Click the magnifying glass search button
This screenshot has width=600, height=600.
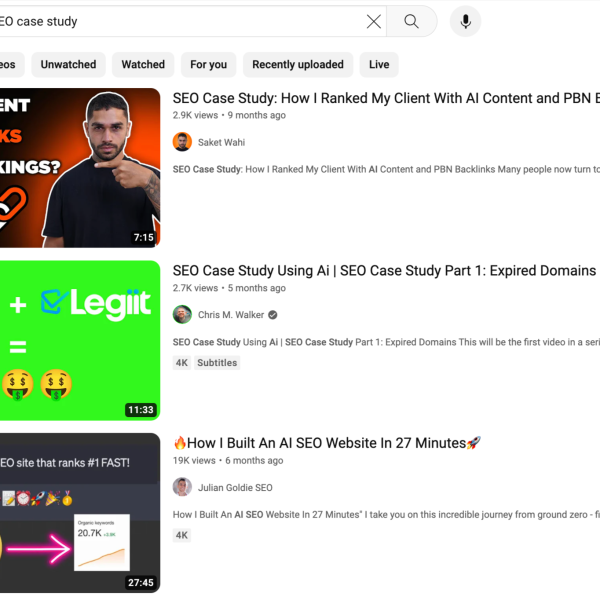(x=411, y=21)
